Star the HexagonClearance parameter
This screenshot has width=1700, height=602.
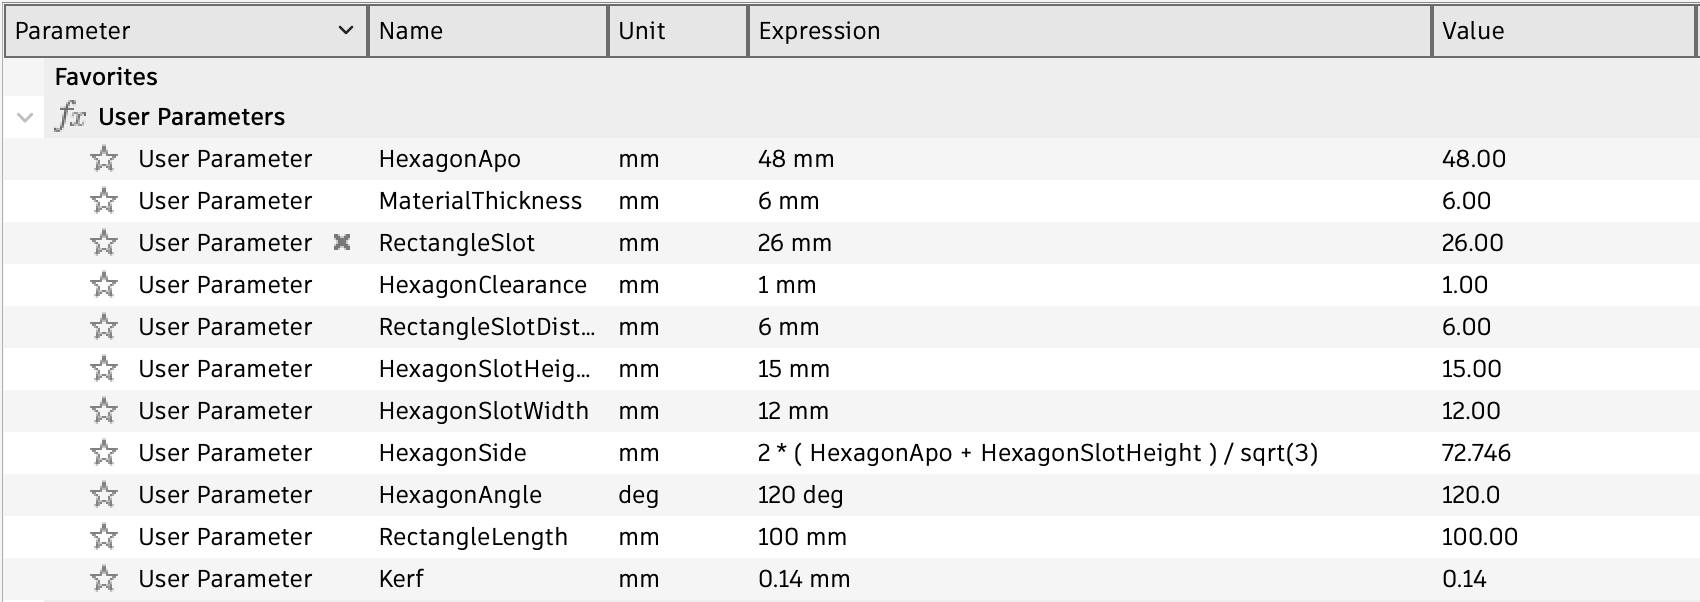[104, 285]
